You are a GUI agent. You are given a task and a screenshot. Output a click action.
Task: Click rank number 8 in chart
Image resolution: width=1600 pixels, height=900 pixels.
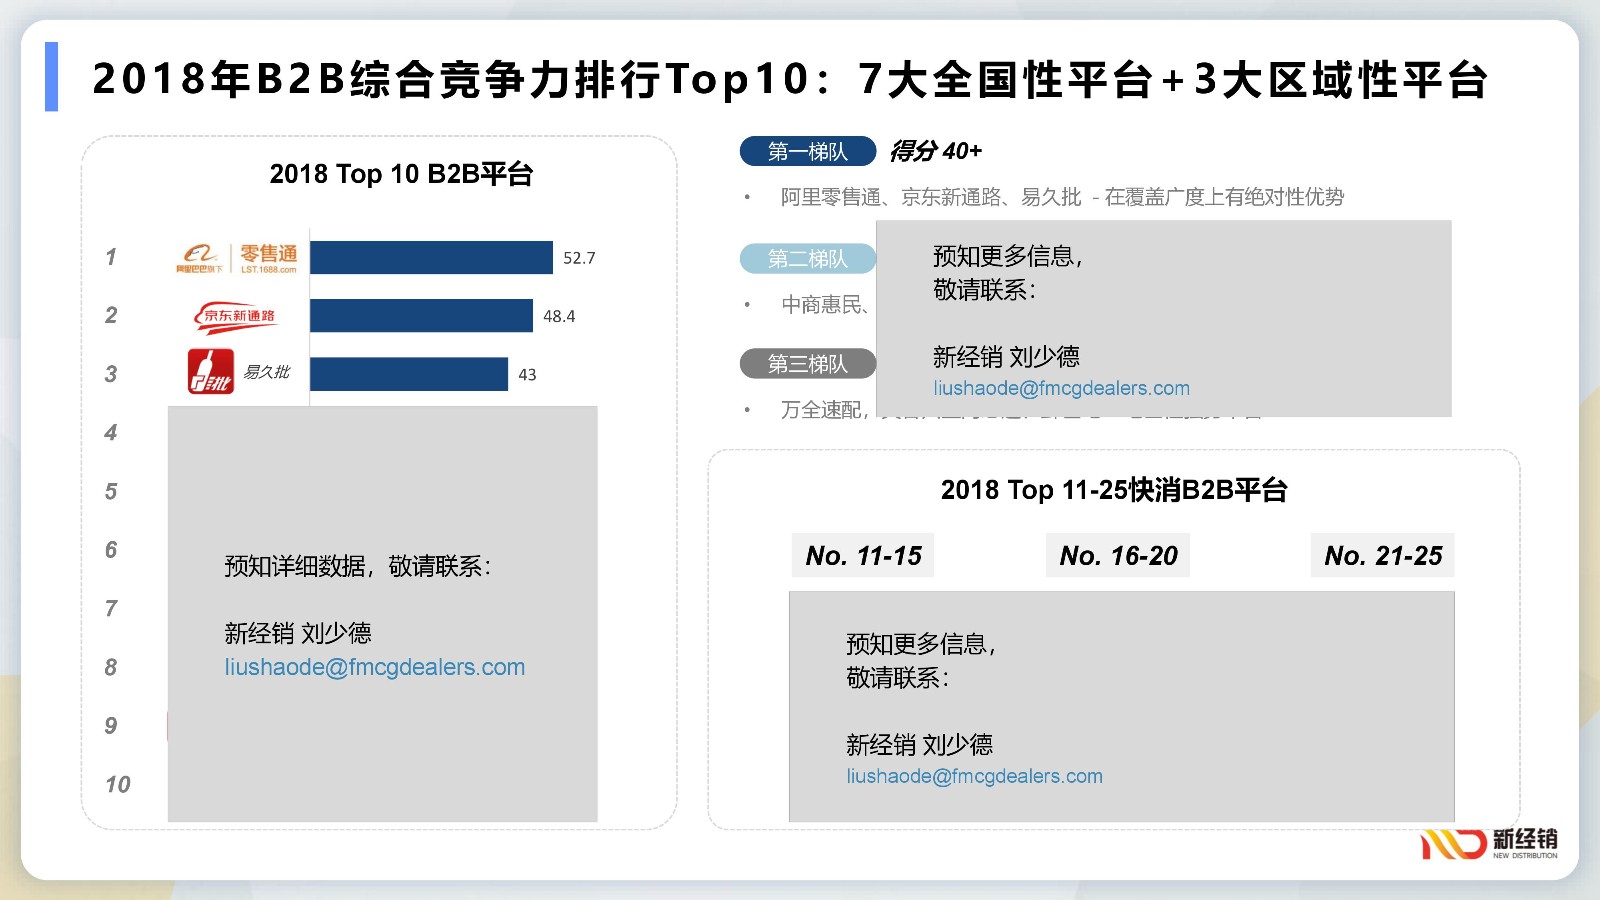(111, 667)
